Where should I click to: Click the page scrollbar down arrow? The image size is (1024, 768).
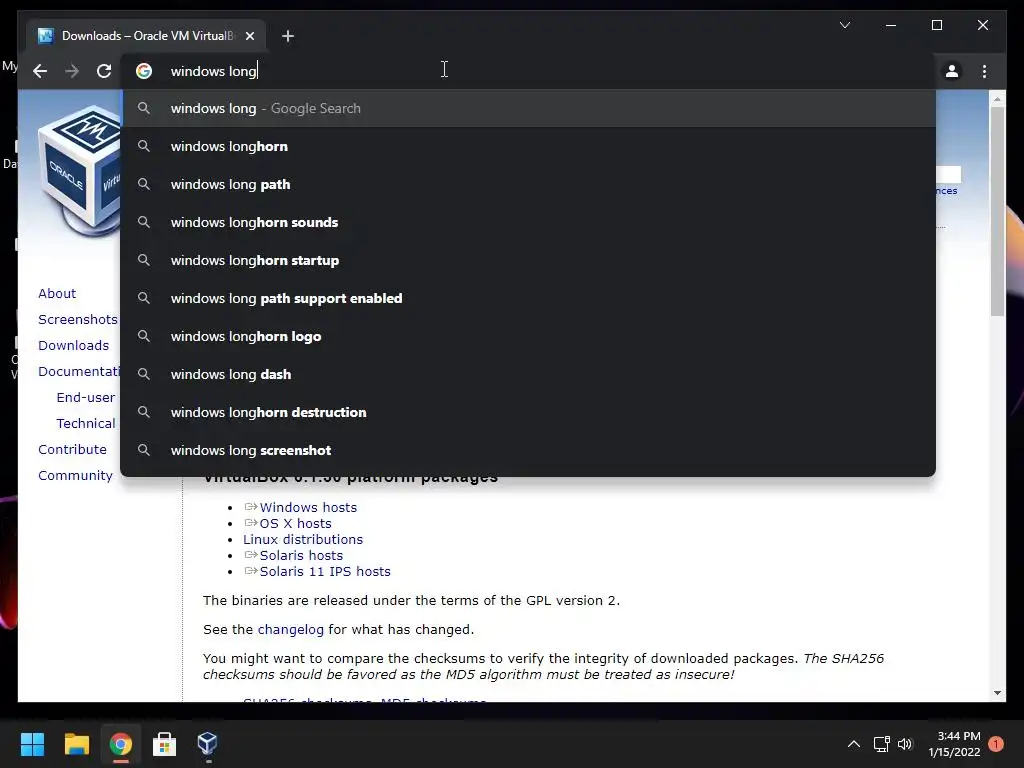pos(997,693)
